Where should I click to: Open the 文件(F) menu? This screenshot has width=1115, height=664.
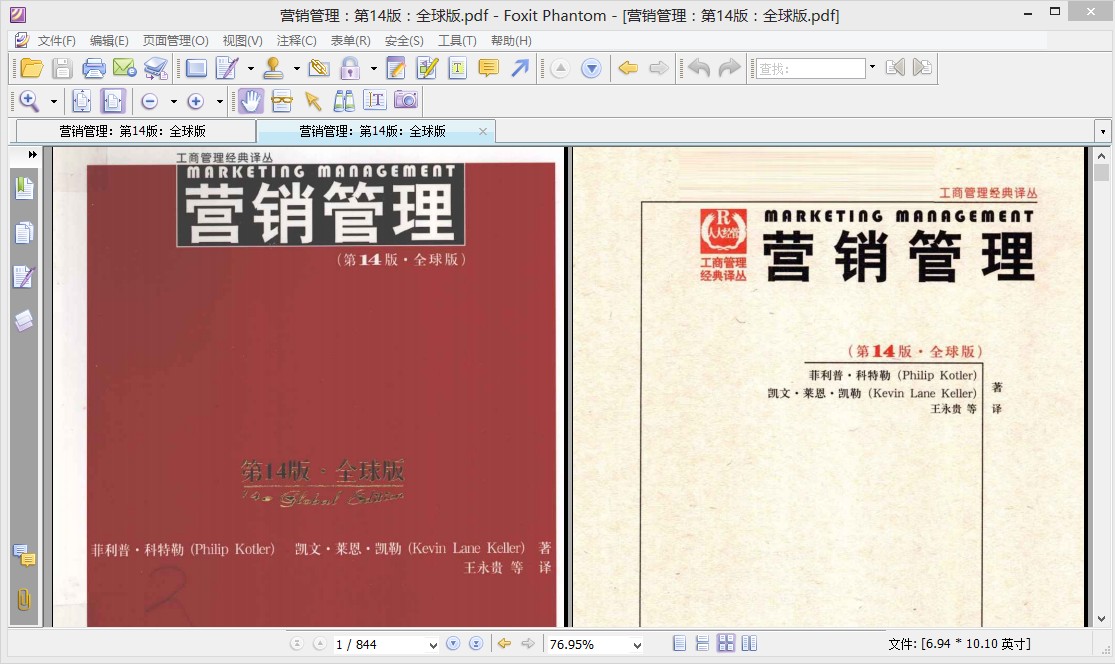pos(56,41)
